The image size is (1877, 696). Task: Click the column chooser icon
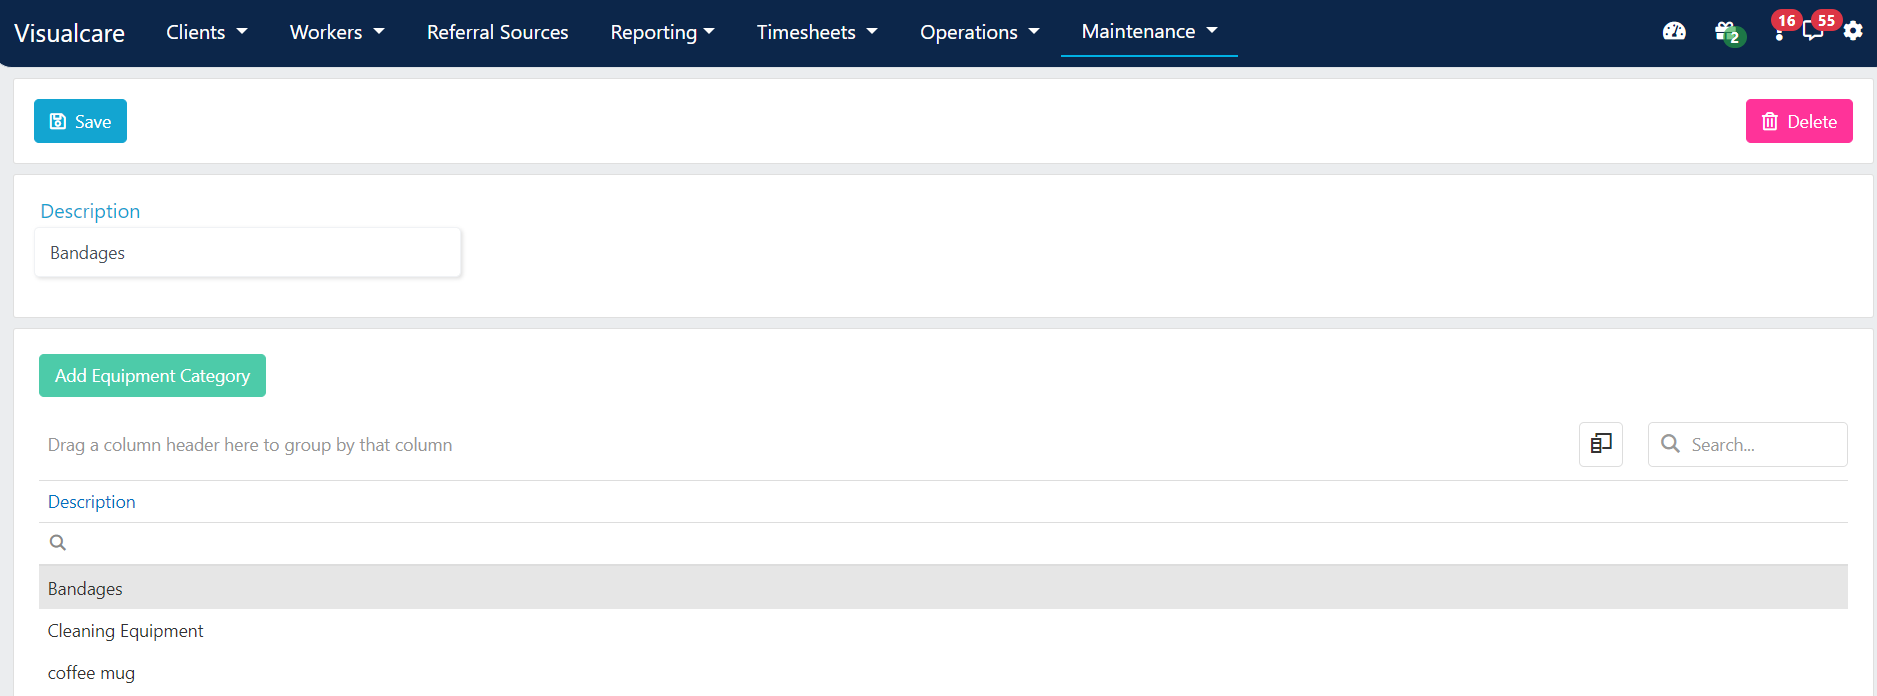[1601, 444]
